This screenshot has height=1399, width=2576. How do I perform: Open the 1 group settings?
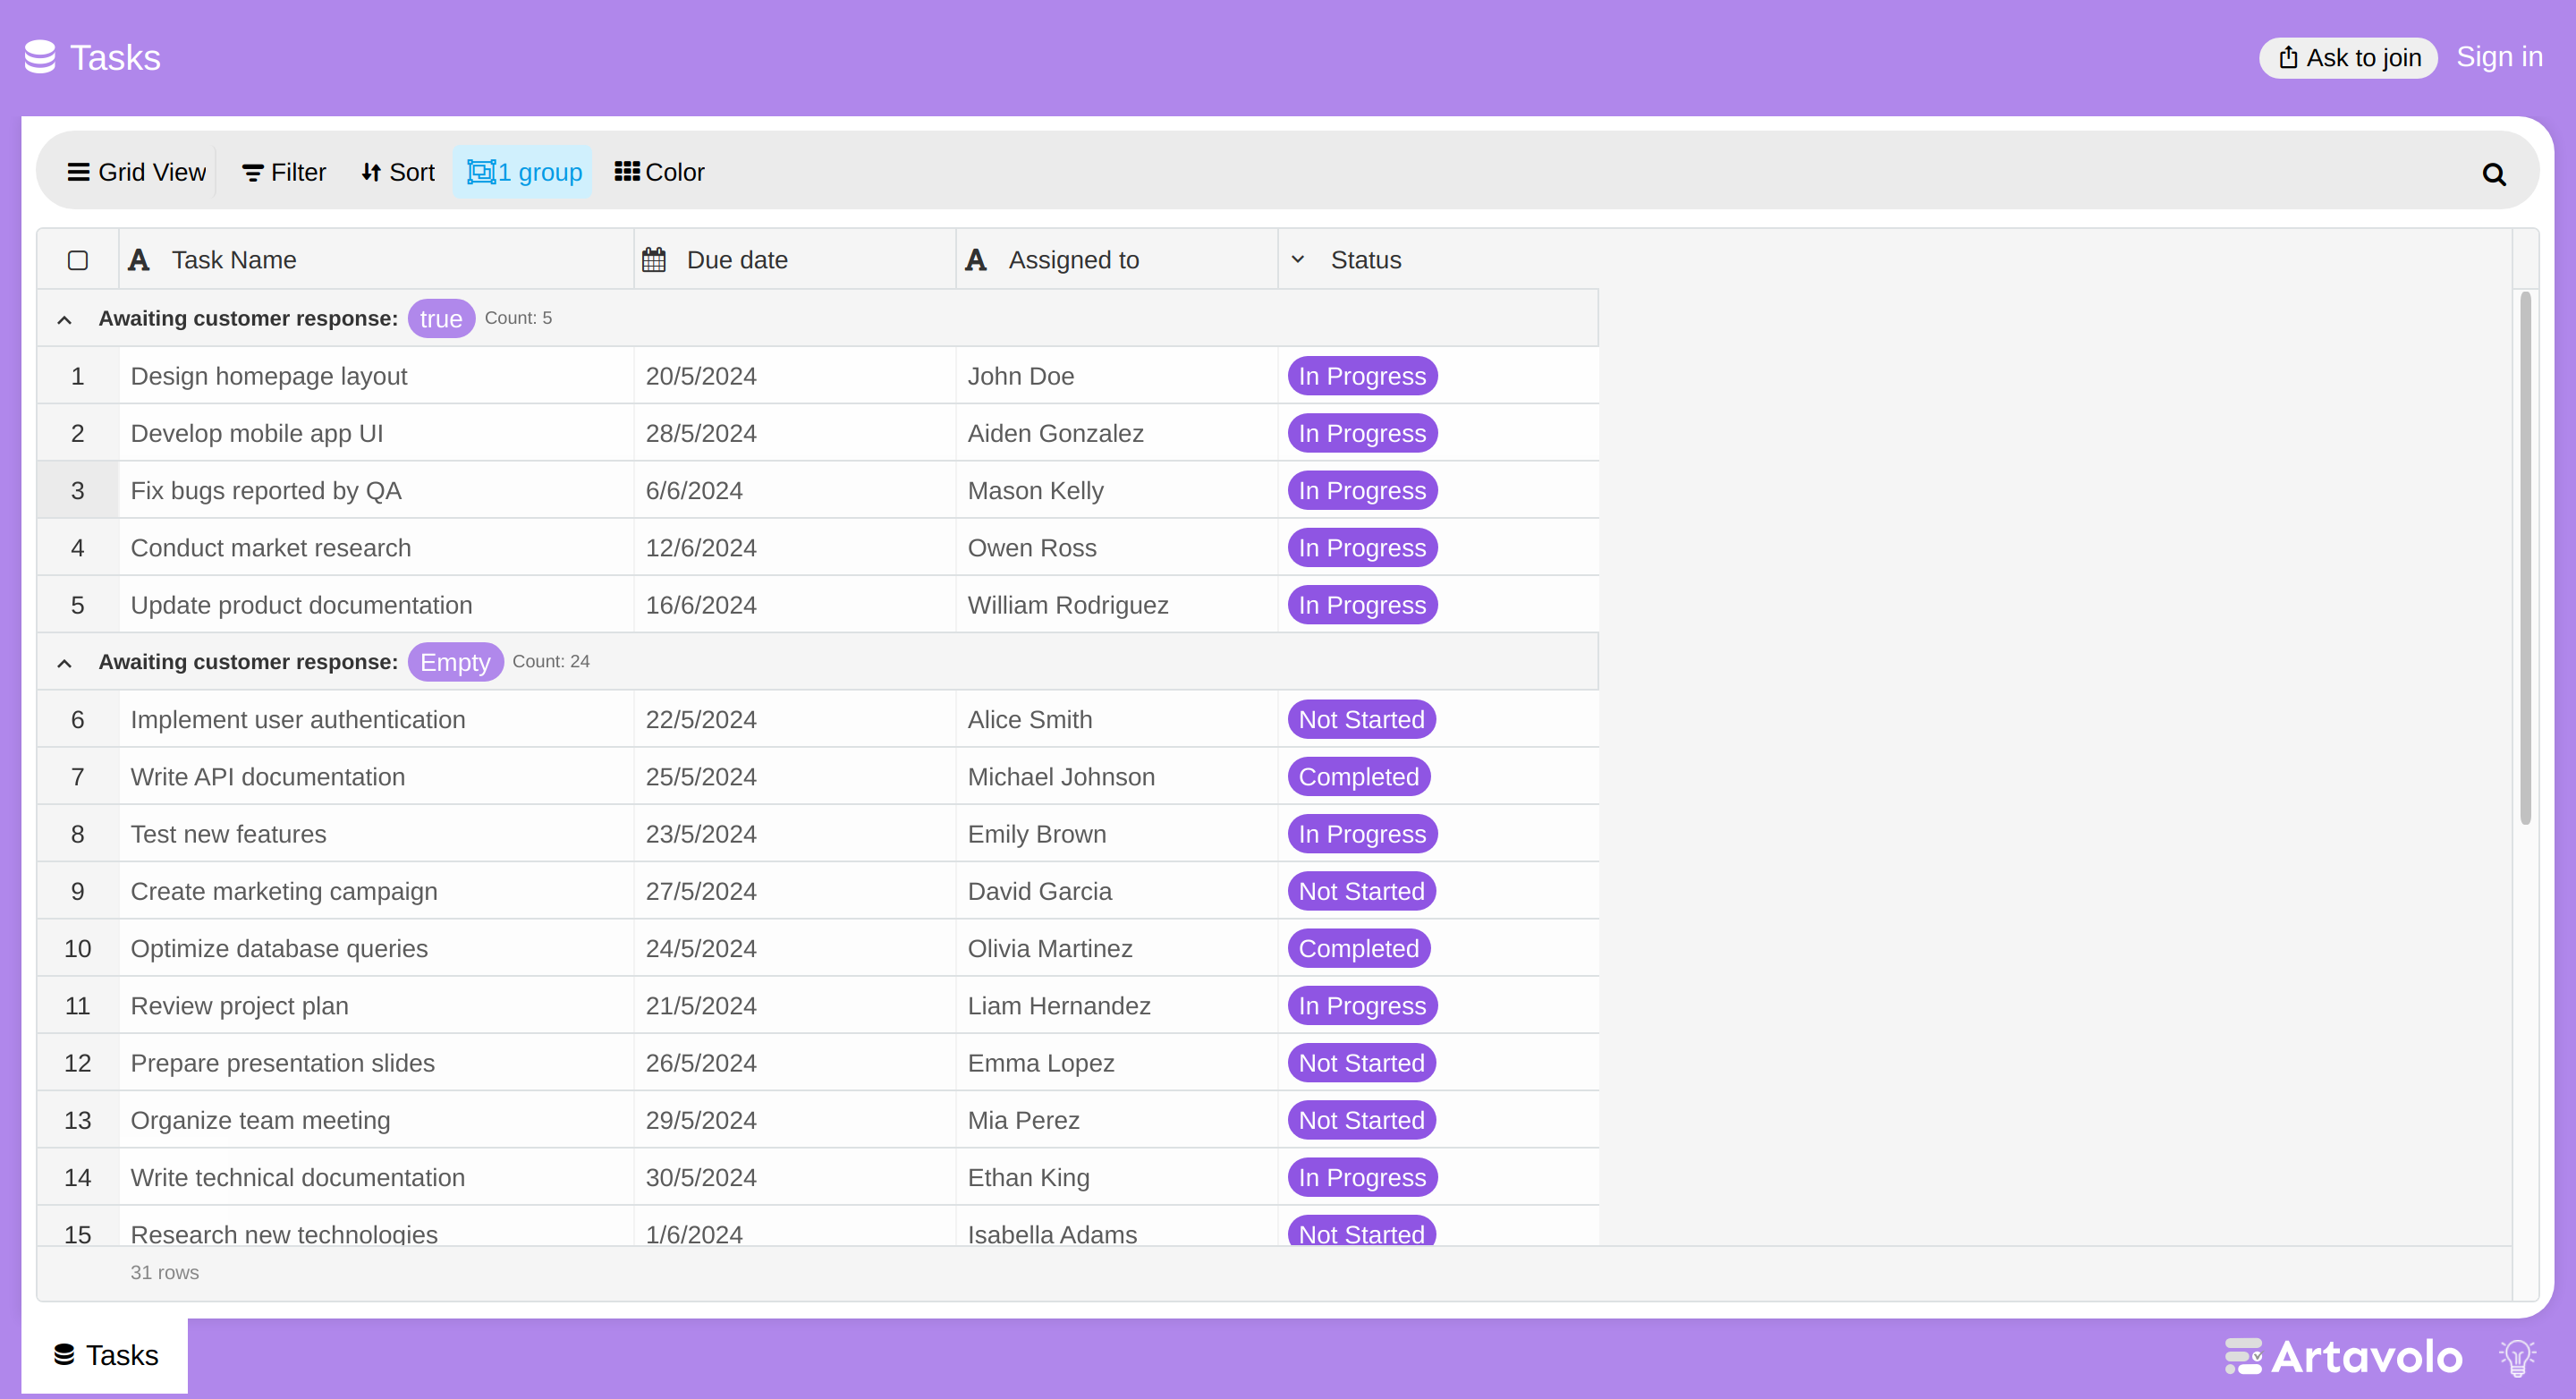click(523, 172)
